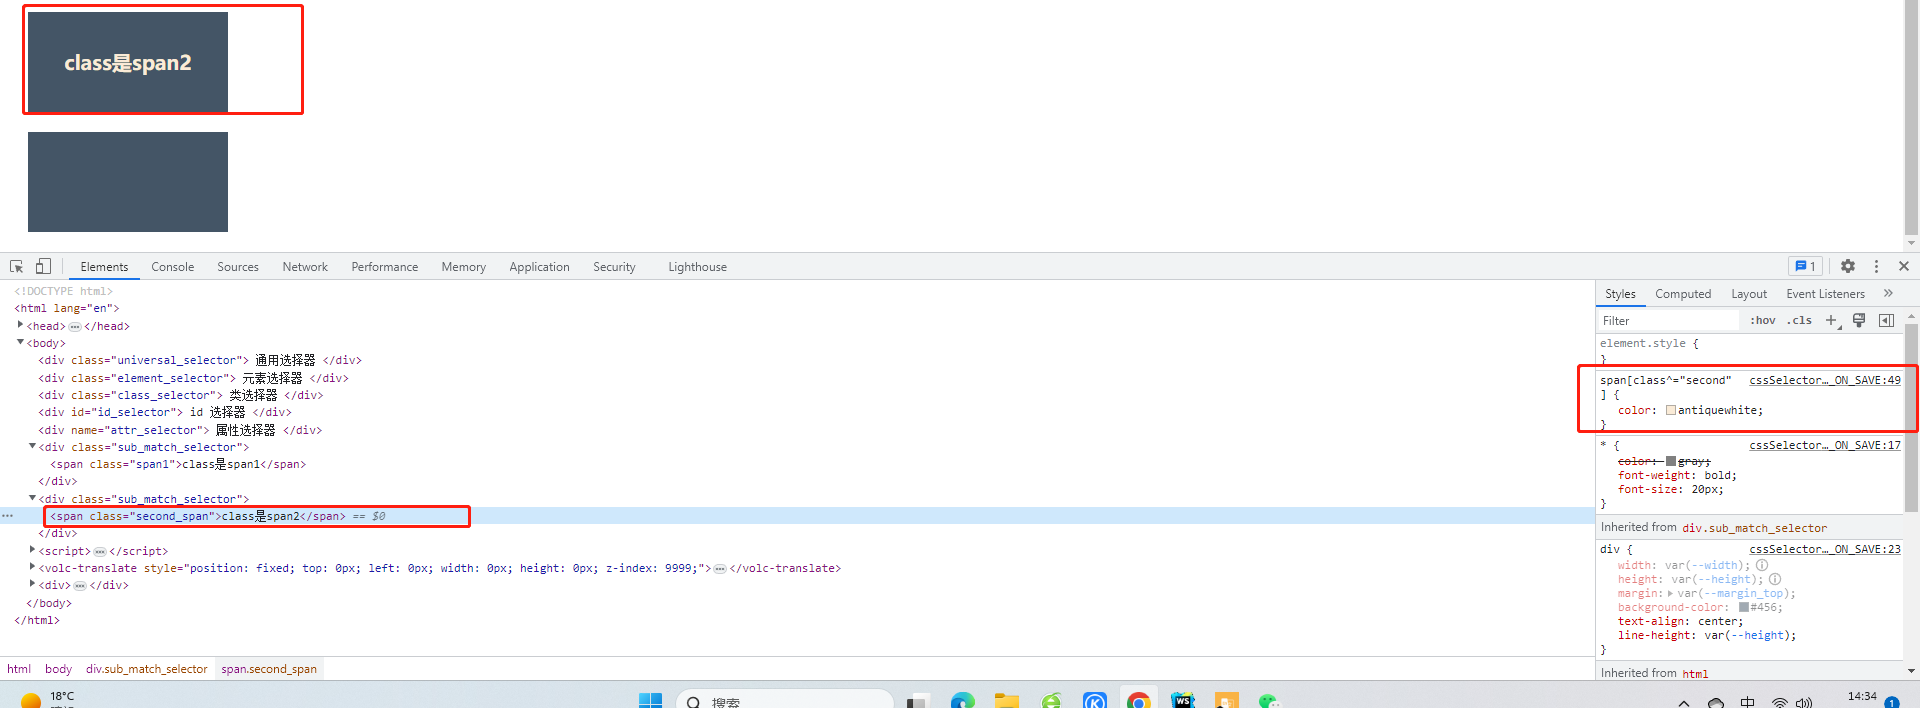Screen dimensions: 1920x708
Task: Open Windows Start menu
Action: coord(650,700)
